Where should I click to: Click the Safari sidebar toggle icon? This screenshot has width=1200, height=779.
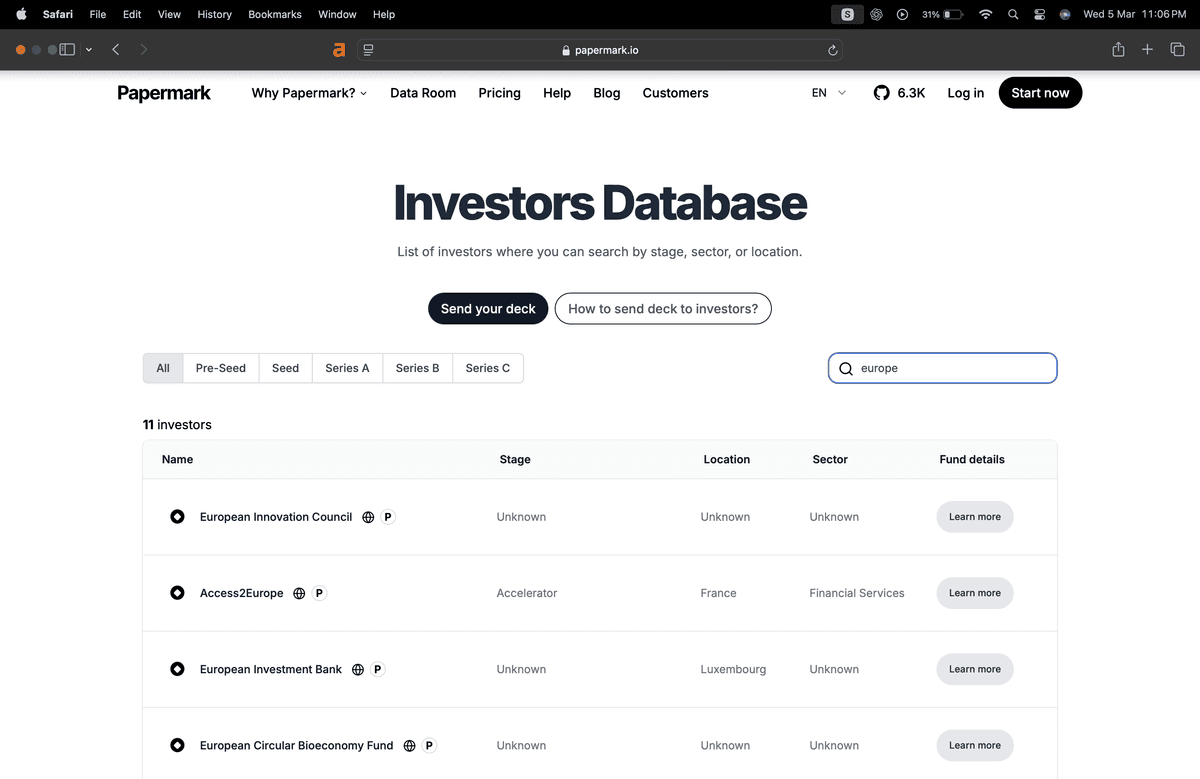pos(67,49)
